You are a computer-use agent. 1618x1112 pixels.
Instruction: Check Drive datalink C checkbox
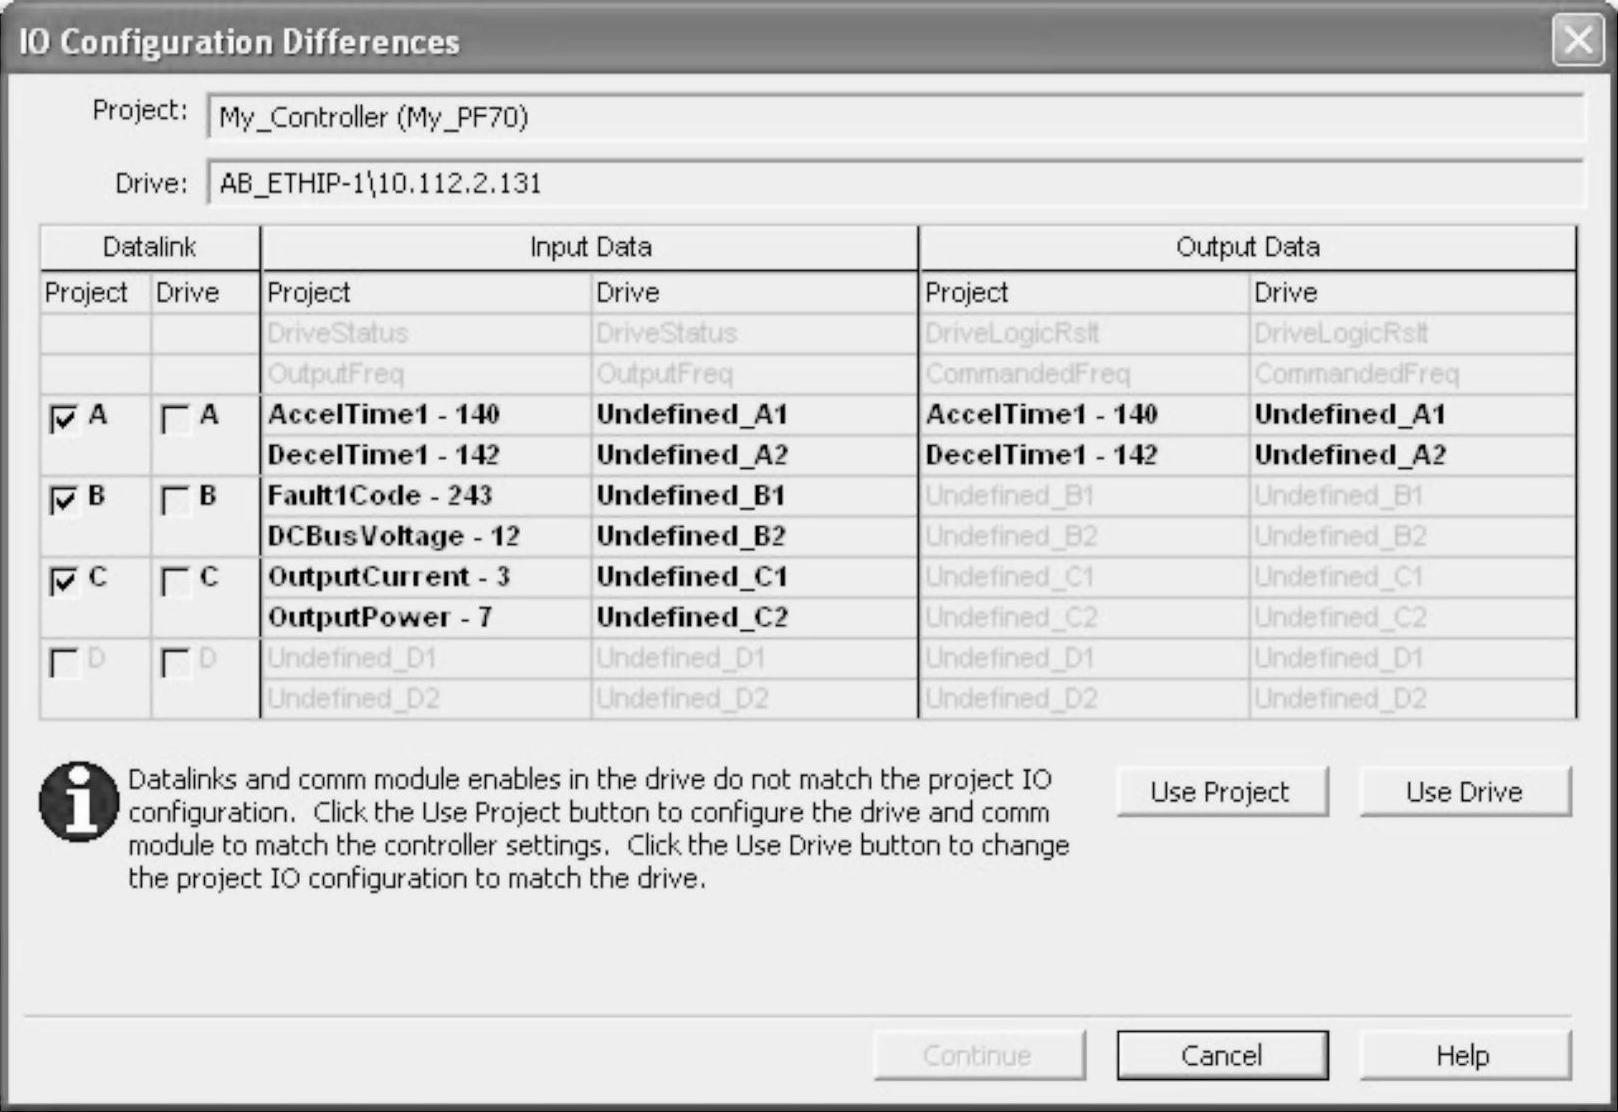[x=175, y=580]
